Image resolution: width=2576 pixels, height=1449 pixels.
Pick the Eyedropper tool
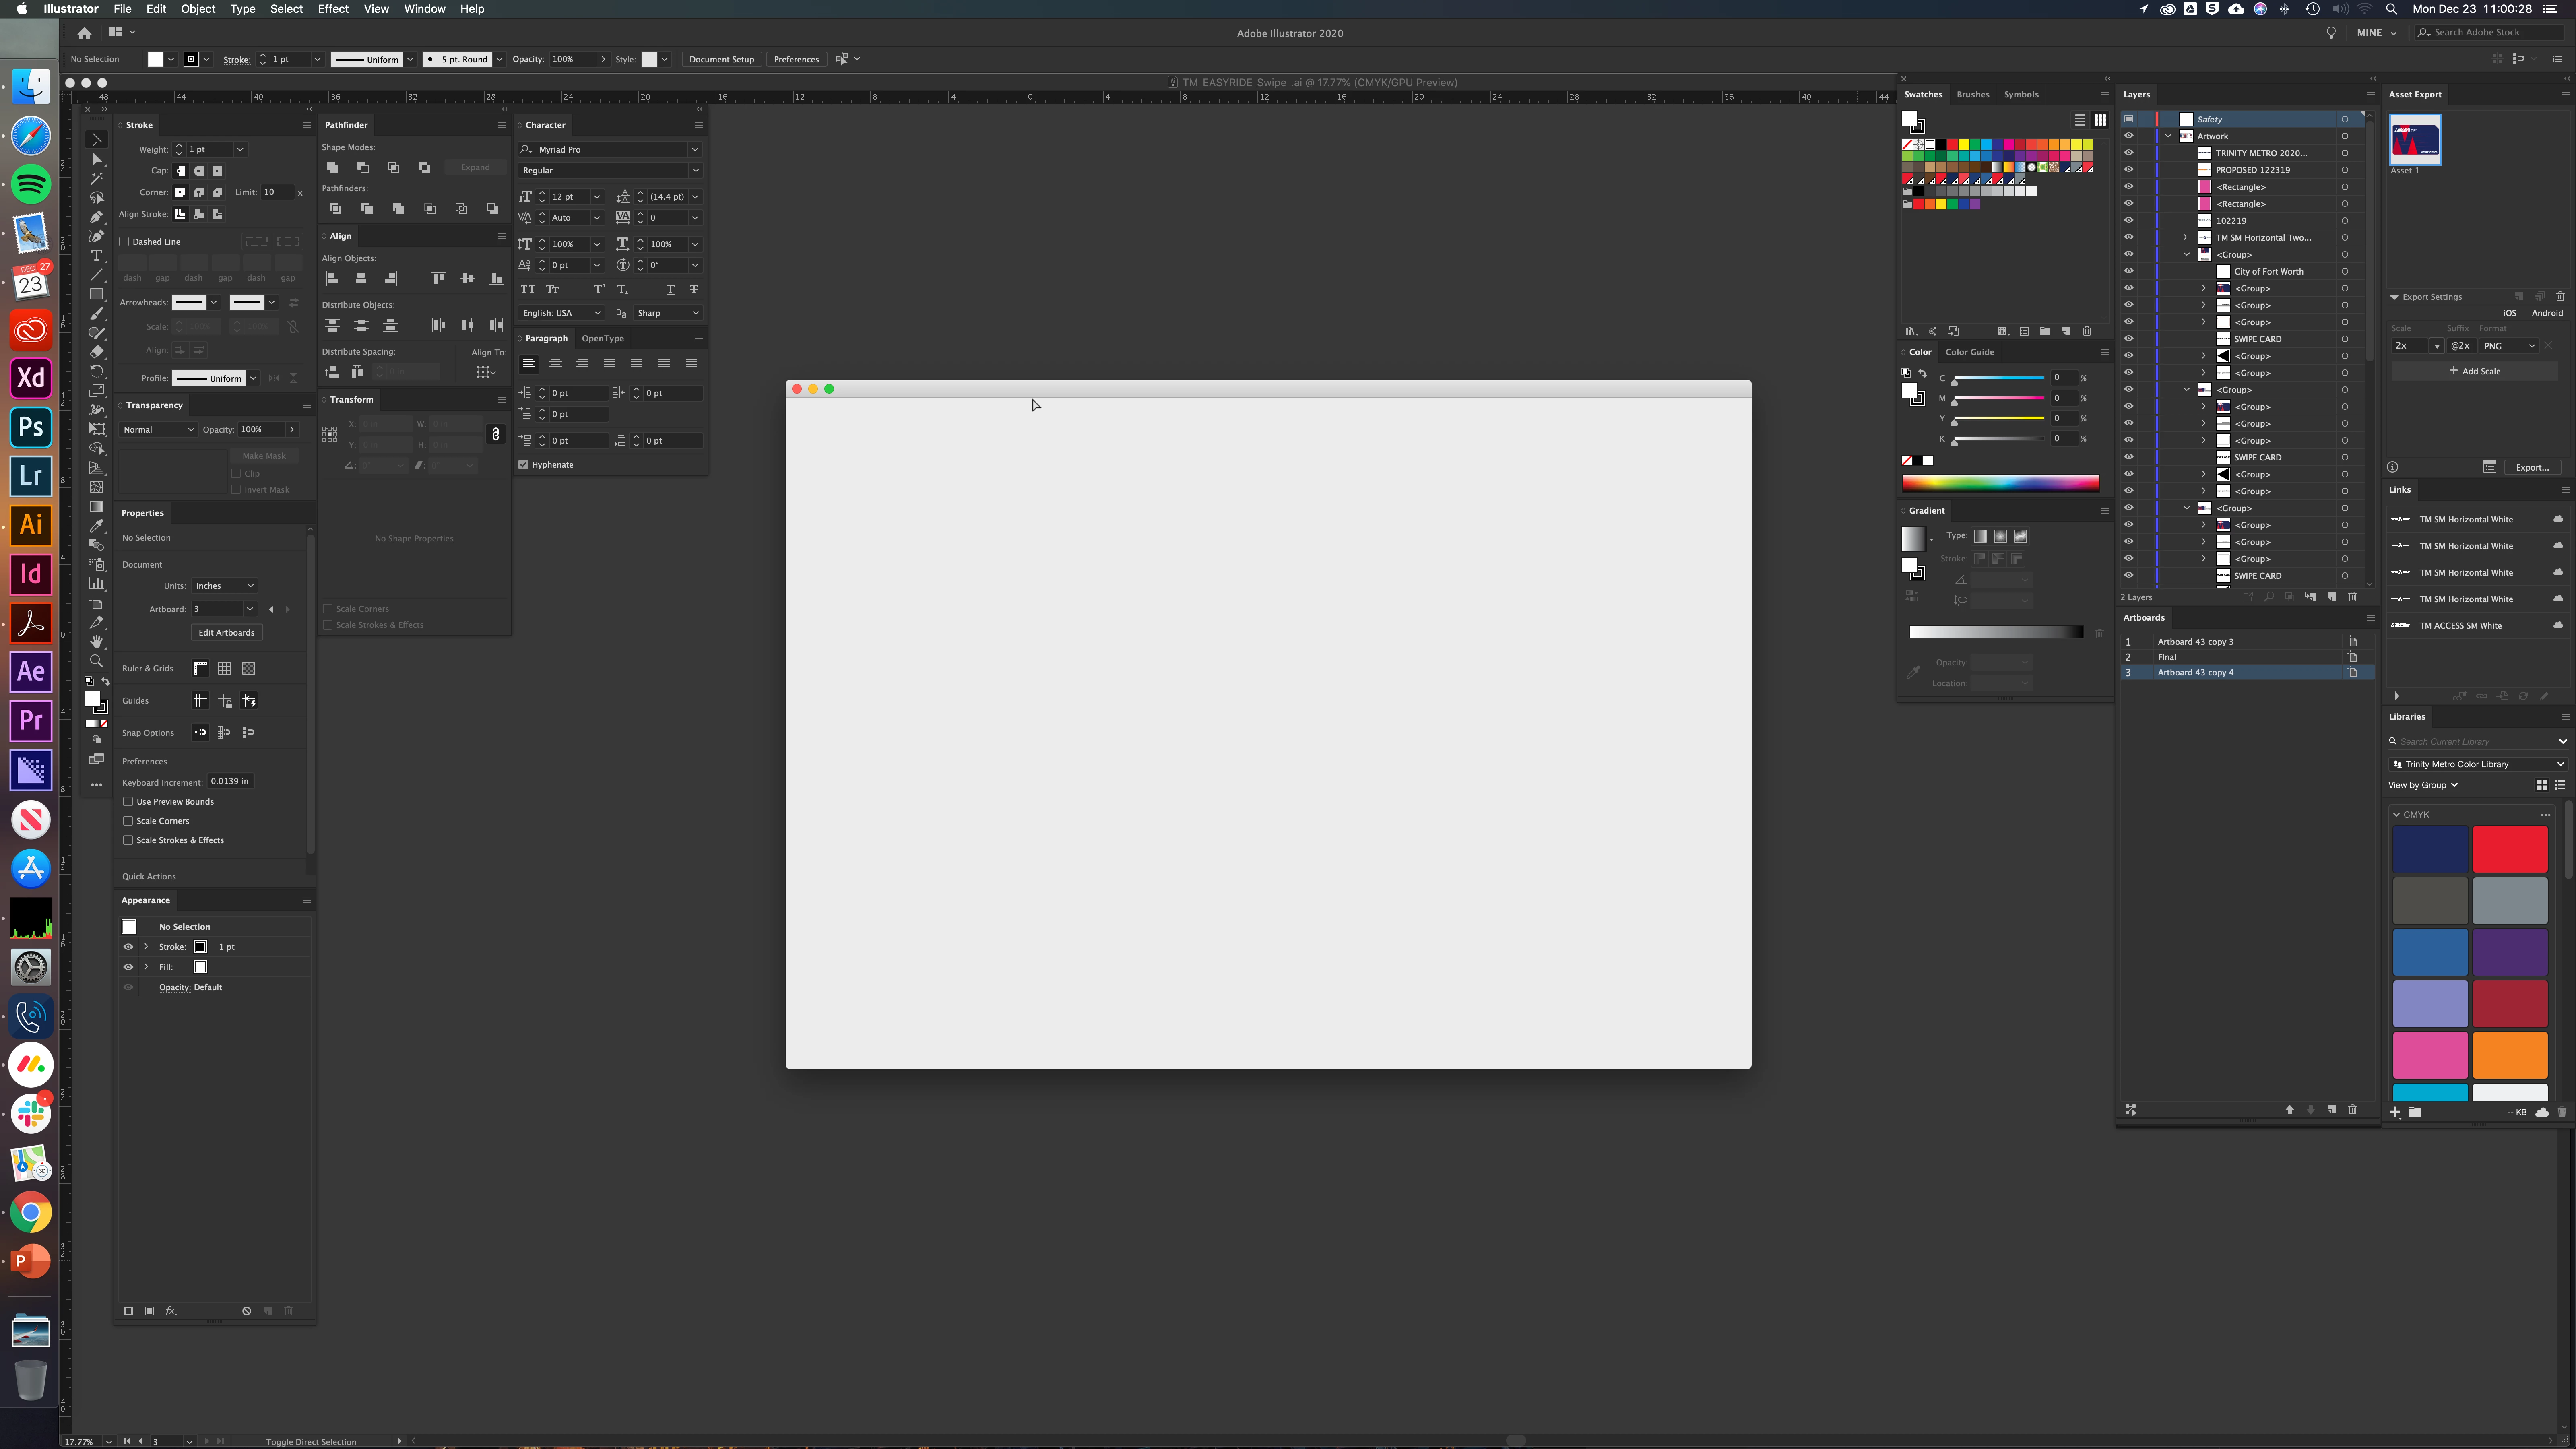coord(97,526)
